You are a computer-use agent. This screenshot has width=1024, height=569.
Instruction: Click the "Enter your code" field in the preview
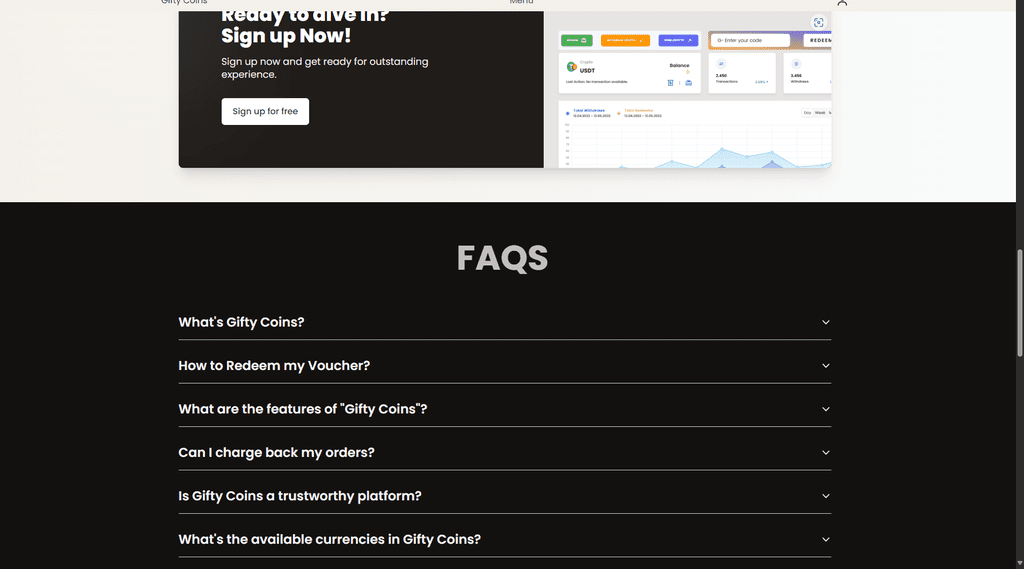click(750, 41)
